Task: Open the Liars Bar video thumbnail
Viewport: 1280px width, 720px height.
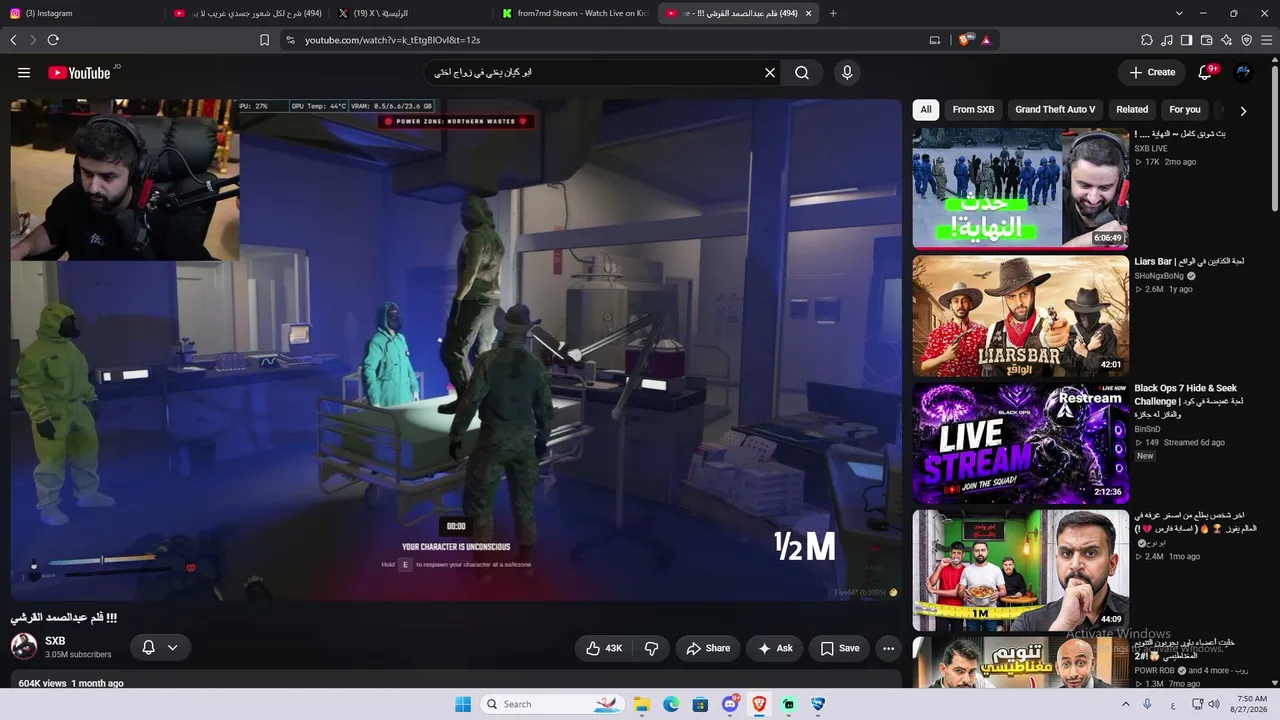Action: pyautogui.click(x=1020, y=316)
